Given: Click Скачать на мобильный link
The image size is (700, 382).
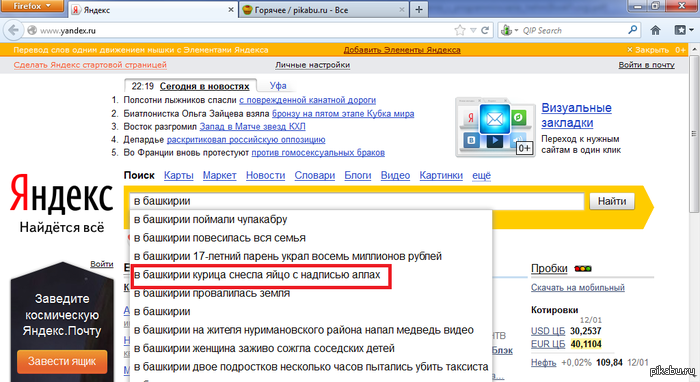Looking at the screenshot, I should (x=578, y=288).
